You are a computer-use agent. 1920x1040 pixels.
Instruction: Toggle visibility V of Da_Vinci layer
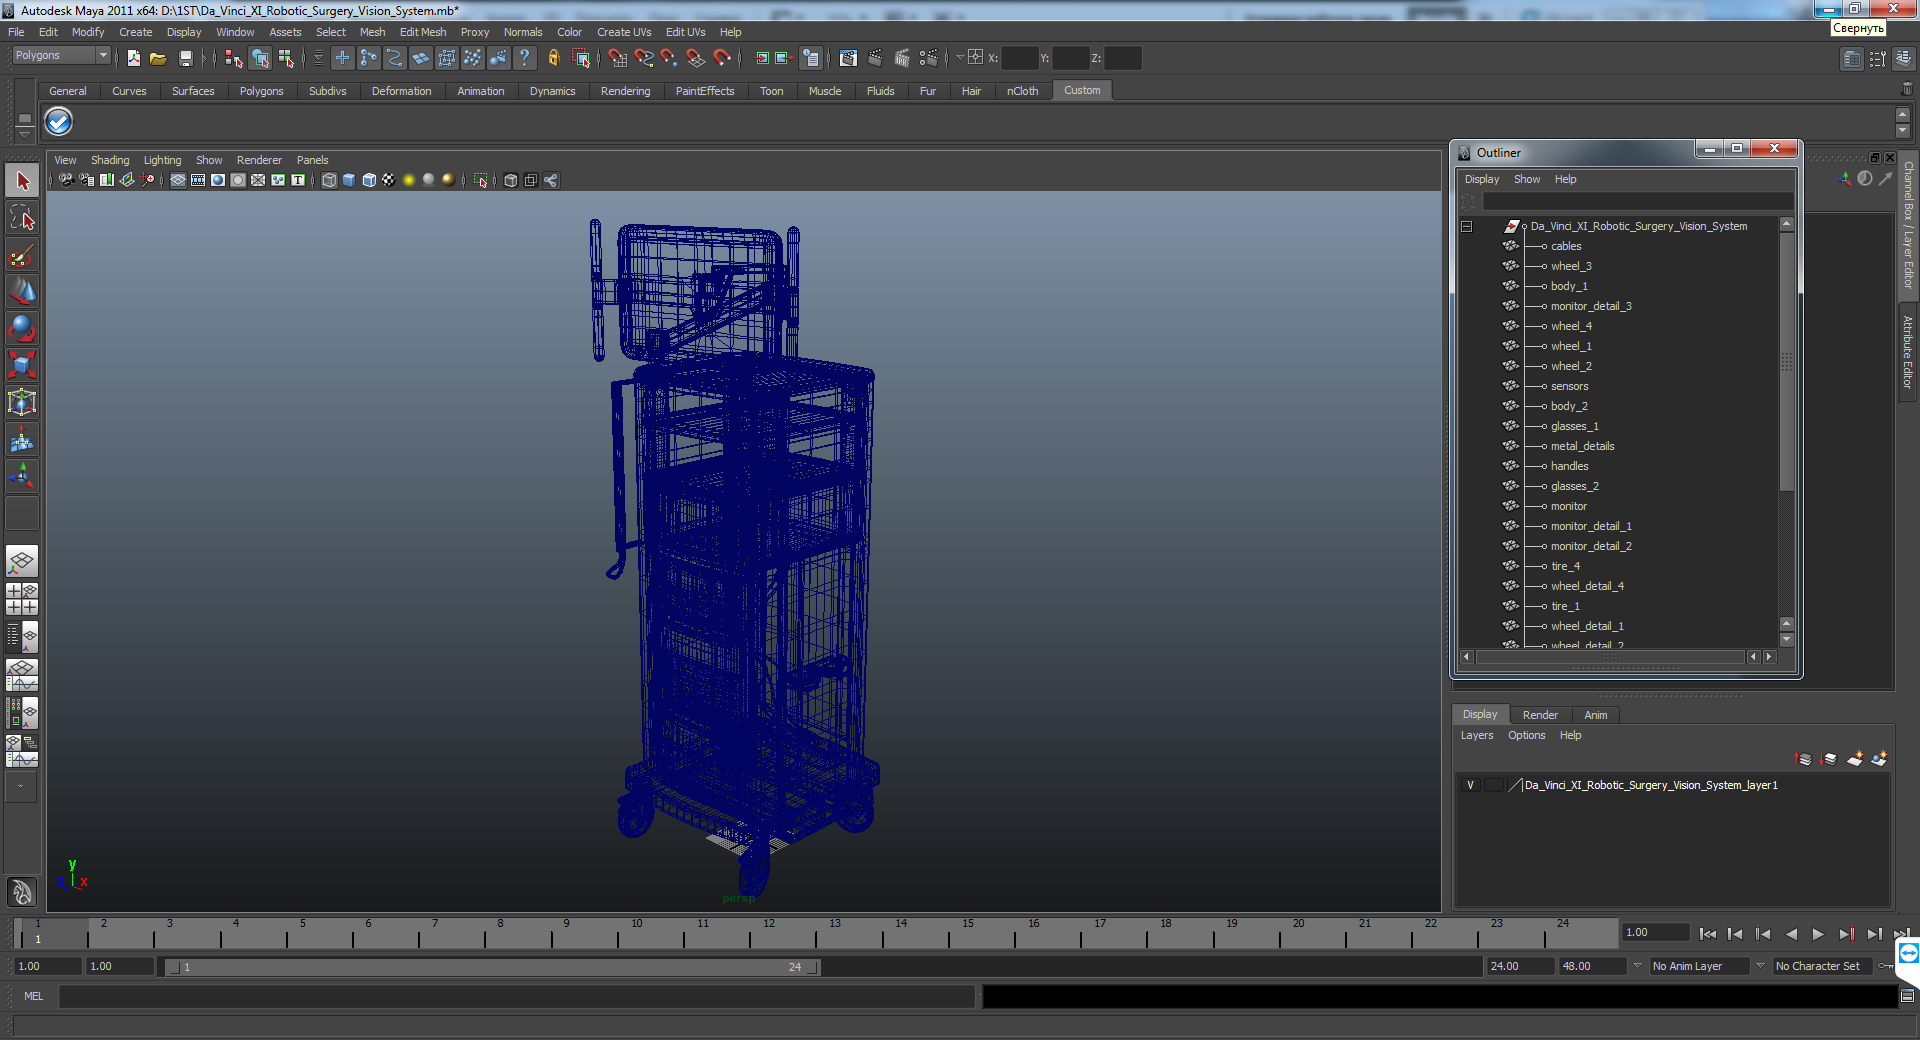1470,785
